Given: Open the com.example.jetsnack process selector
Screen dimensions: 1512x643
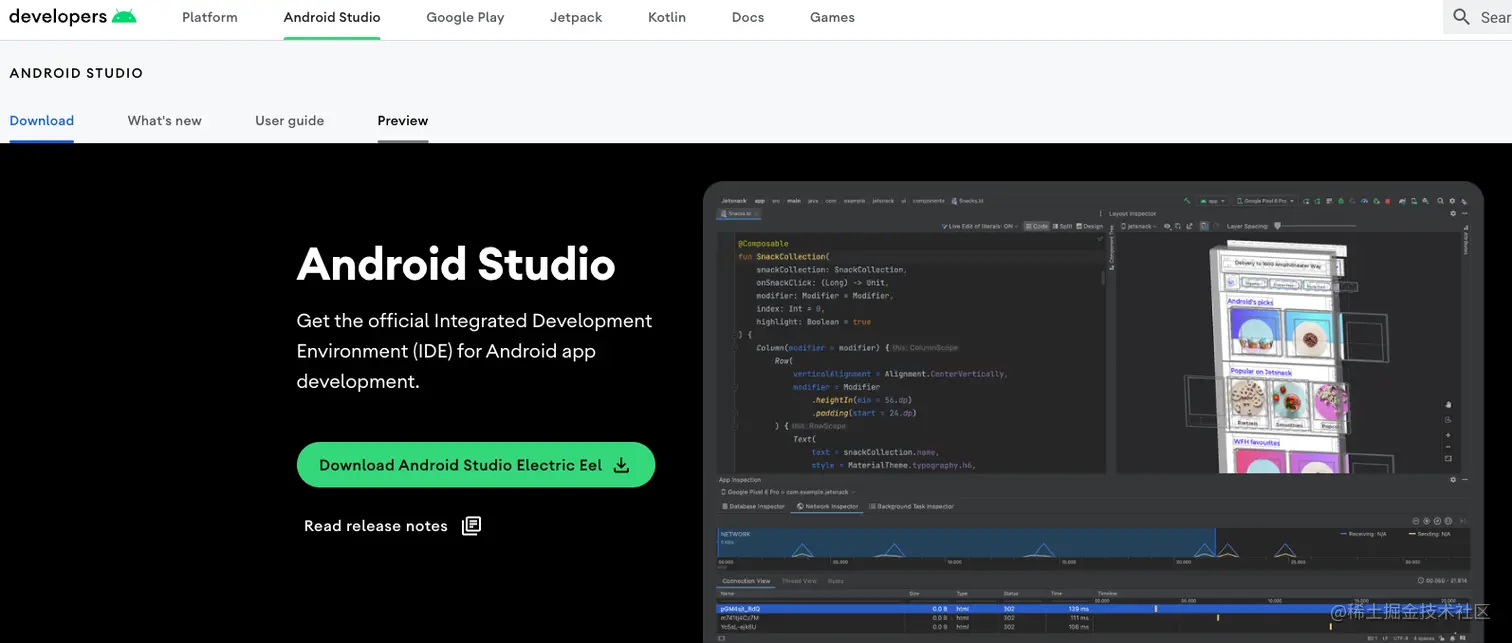Looking at the screenshot, I should (x=786, y=492).
